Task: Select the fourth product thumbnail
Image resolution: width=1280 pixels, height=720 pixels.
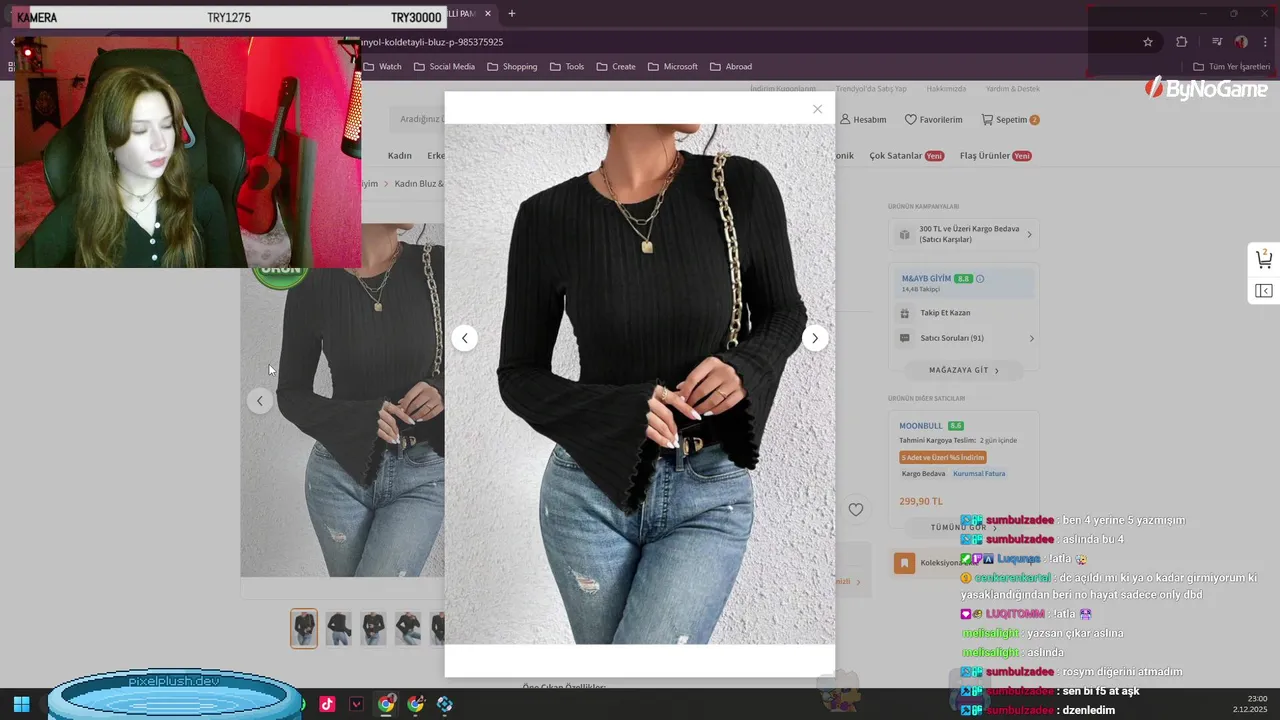Action: pyautogui.click(x=408, y=628)
